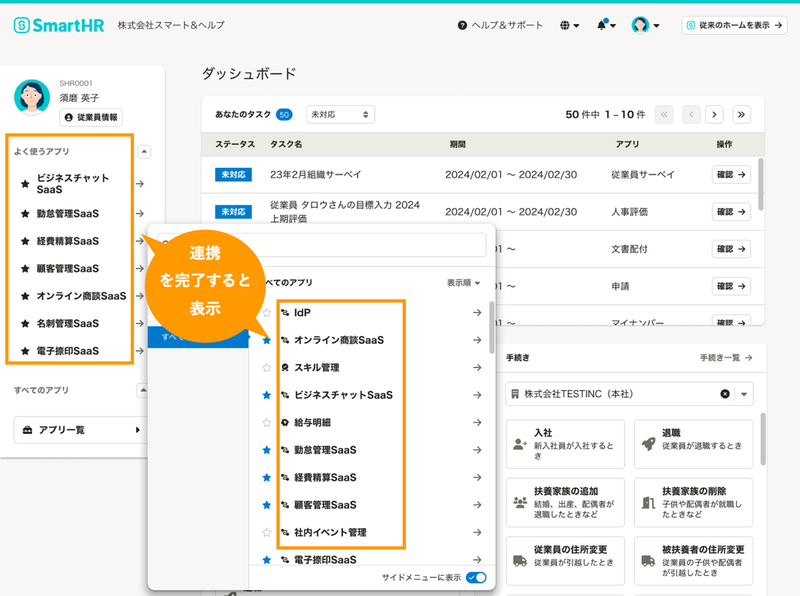Click 従来のホームを表示 button
Image resolution: width=800 pixels, height=596 pixels.
pos(734,25)
